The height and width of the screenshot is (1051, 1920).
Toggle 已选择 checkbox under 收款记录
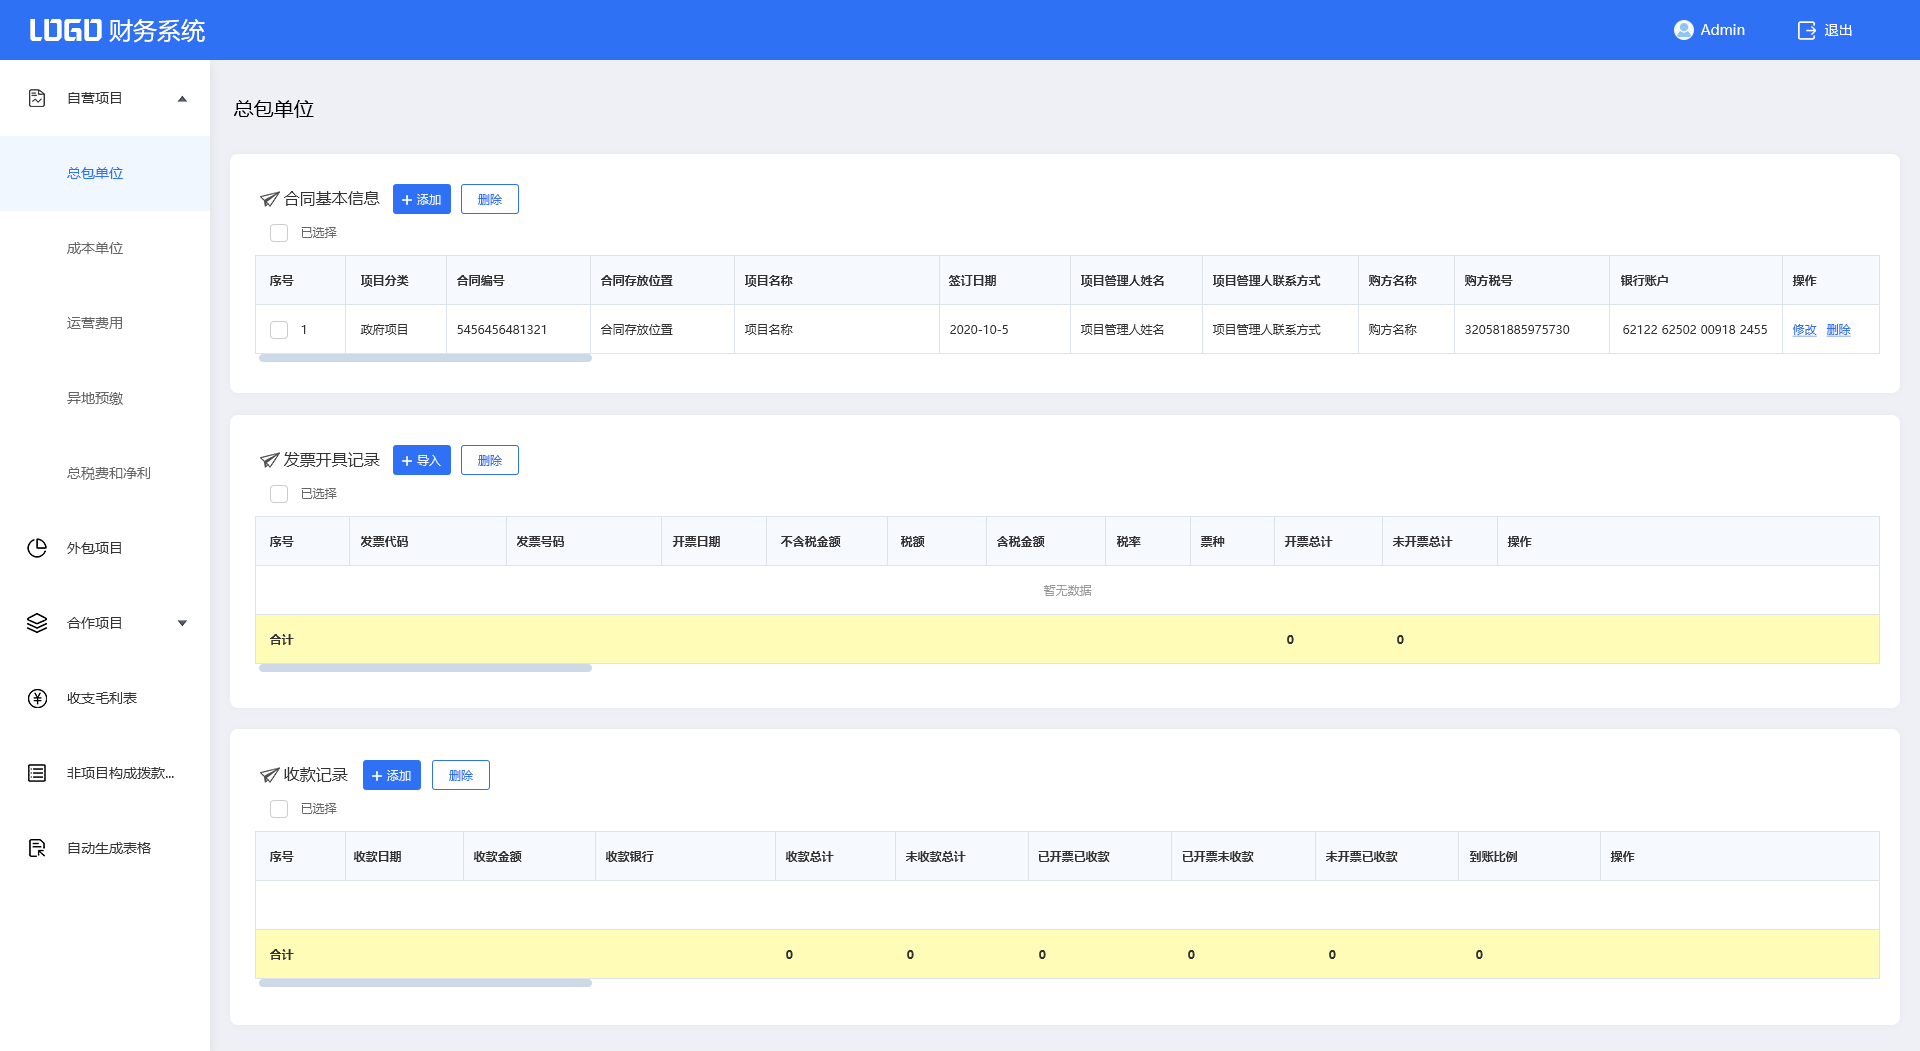[x=279, y=809]
